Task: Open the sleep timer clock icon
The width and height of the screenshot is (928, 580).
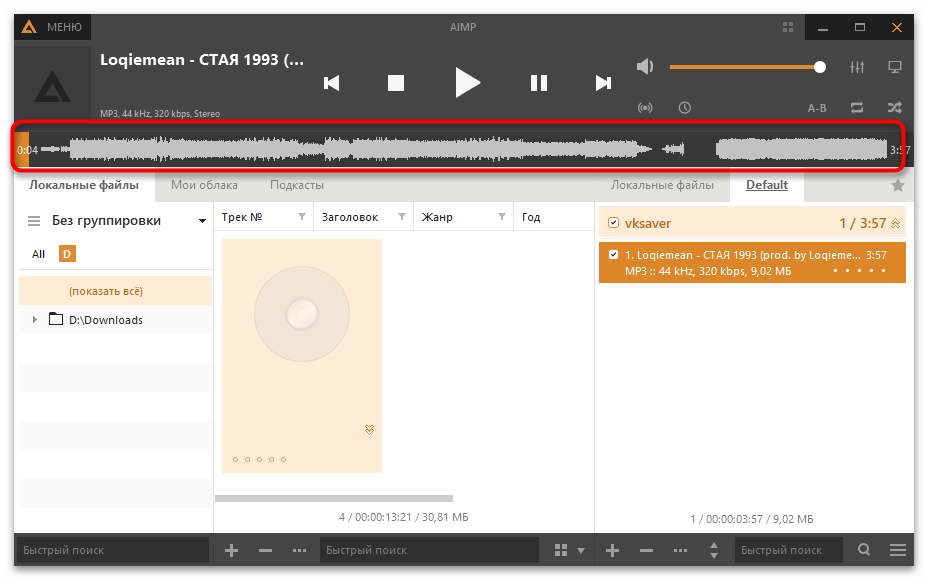Action: pos(685,107)
